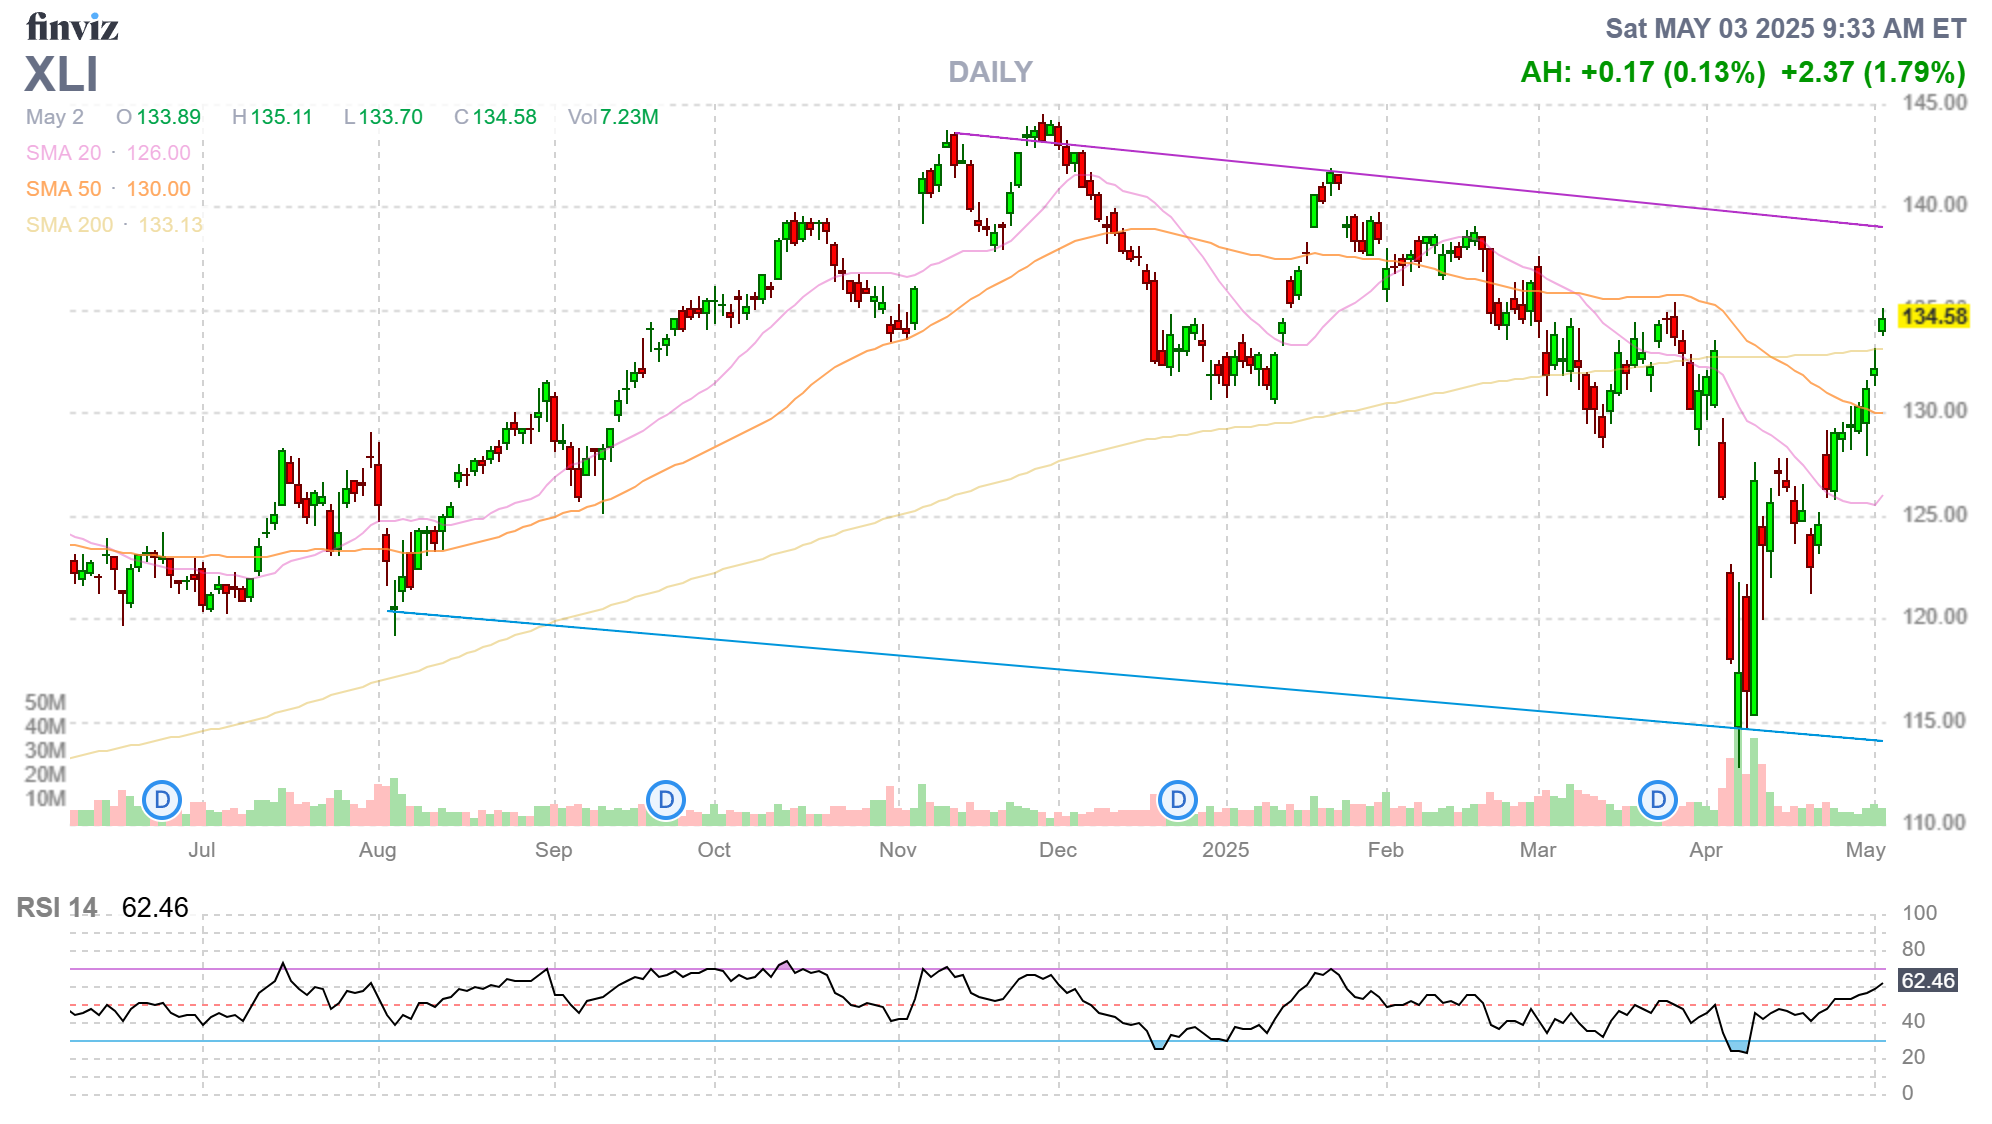Click the Sat MAY 03 2025 timestamp
Screen dimensions: 1992x1124
(1785, 28)
